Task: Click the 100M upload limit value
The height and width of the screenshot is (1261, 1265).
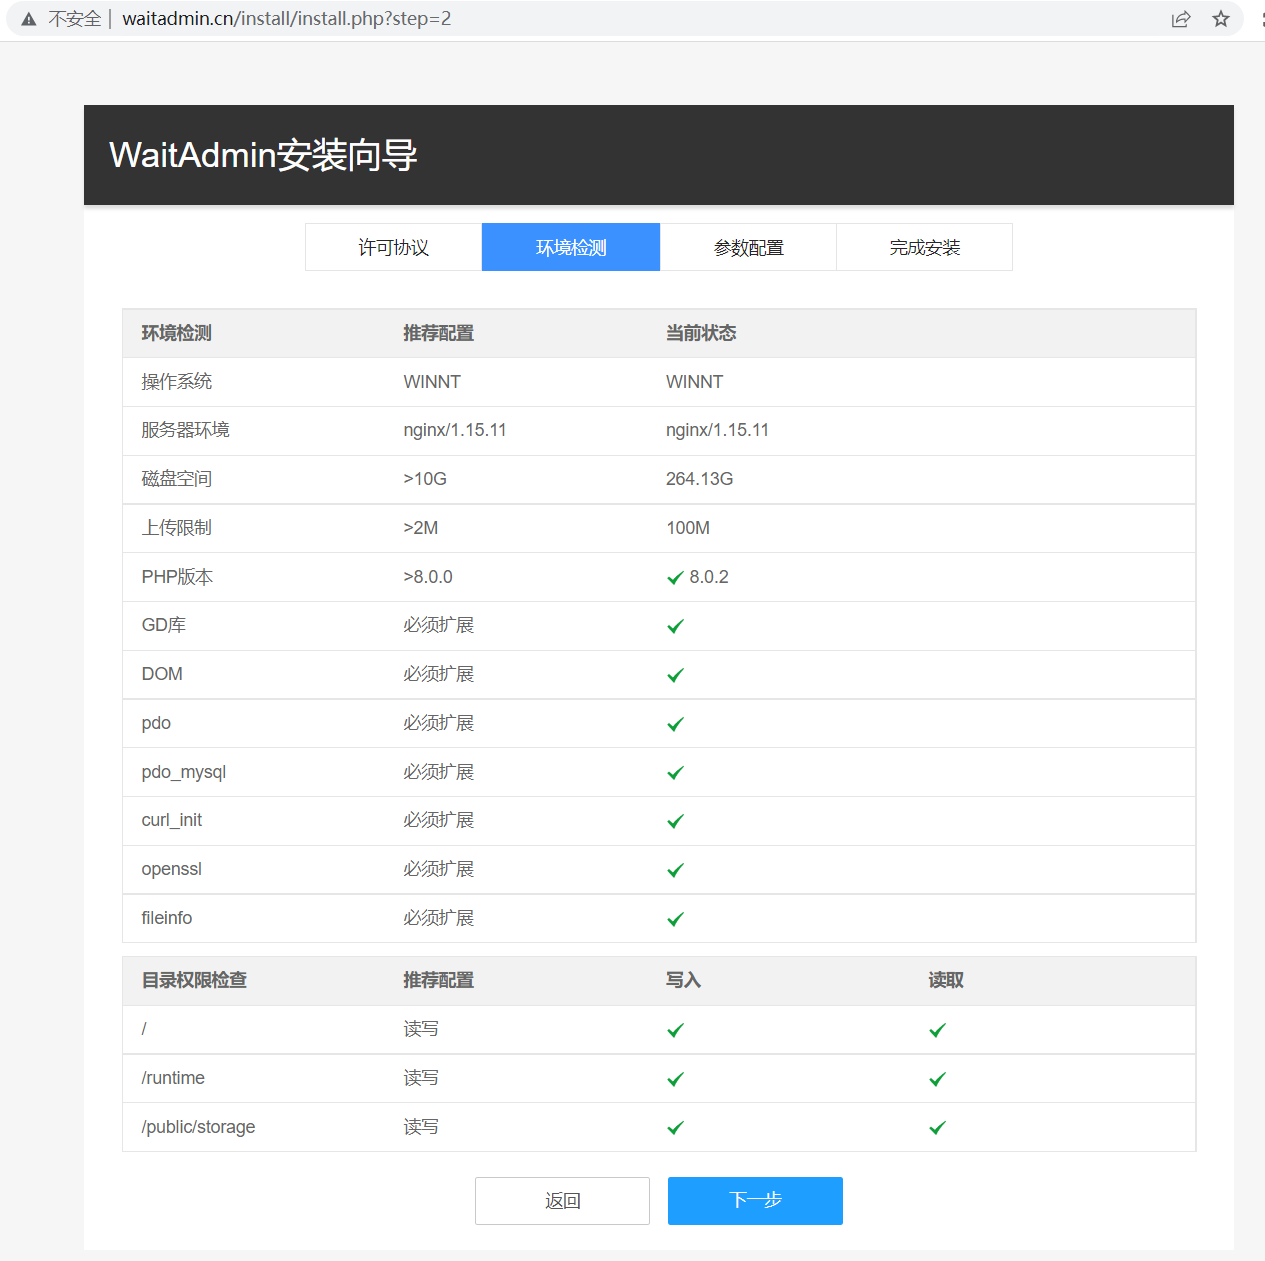Action: (x=688, y=528)
